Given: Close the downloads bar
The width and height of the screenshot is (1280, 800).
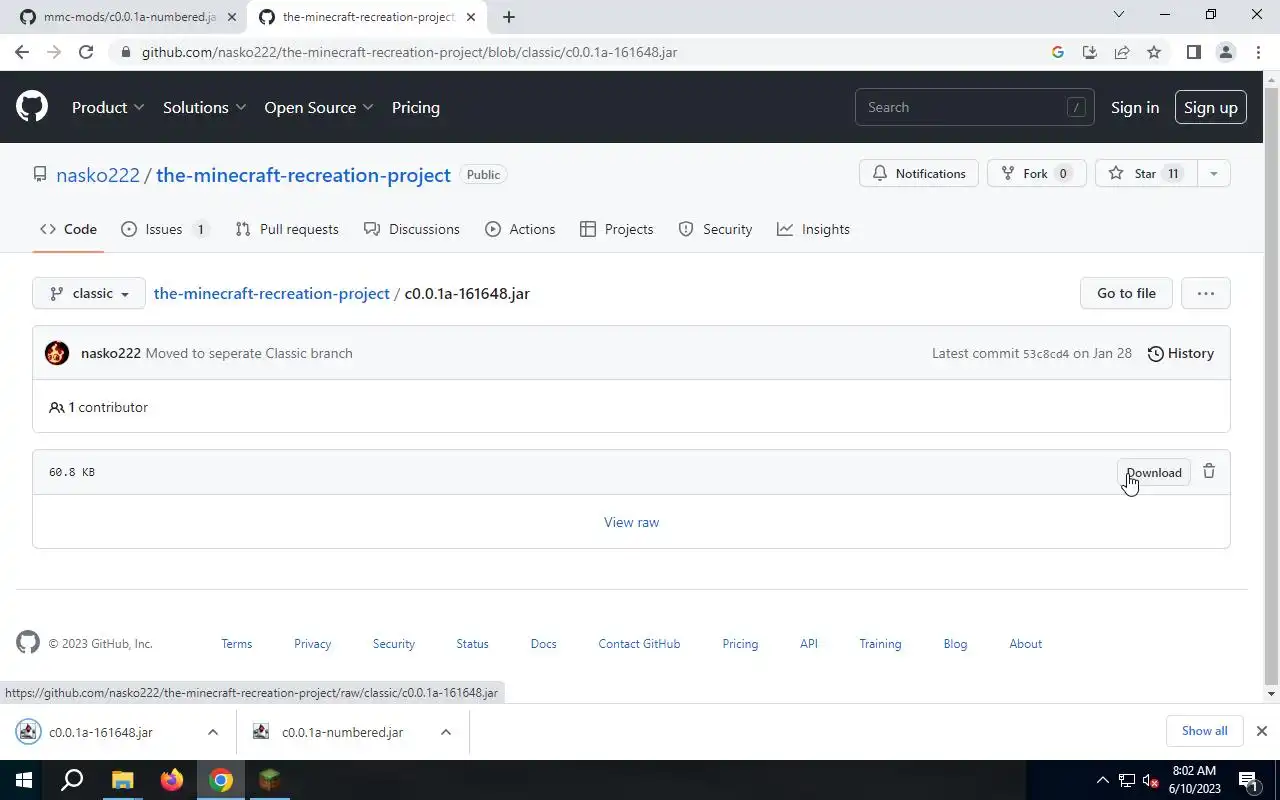Looking at the screenshot, I should click(1262, 731).
